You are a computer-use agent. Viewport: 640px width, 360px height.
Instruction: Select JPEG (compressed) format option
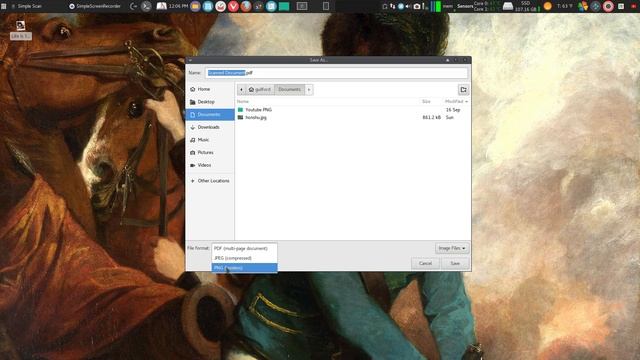244,258
